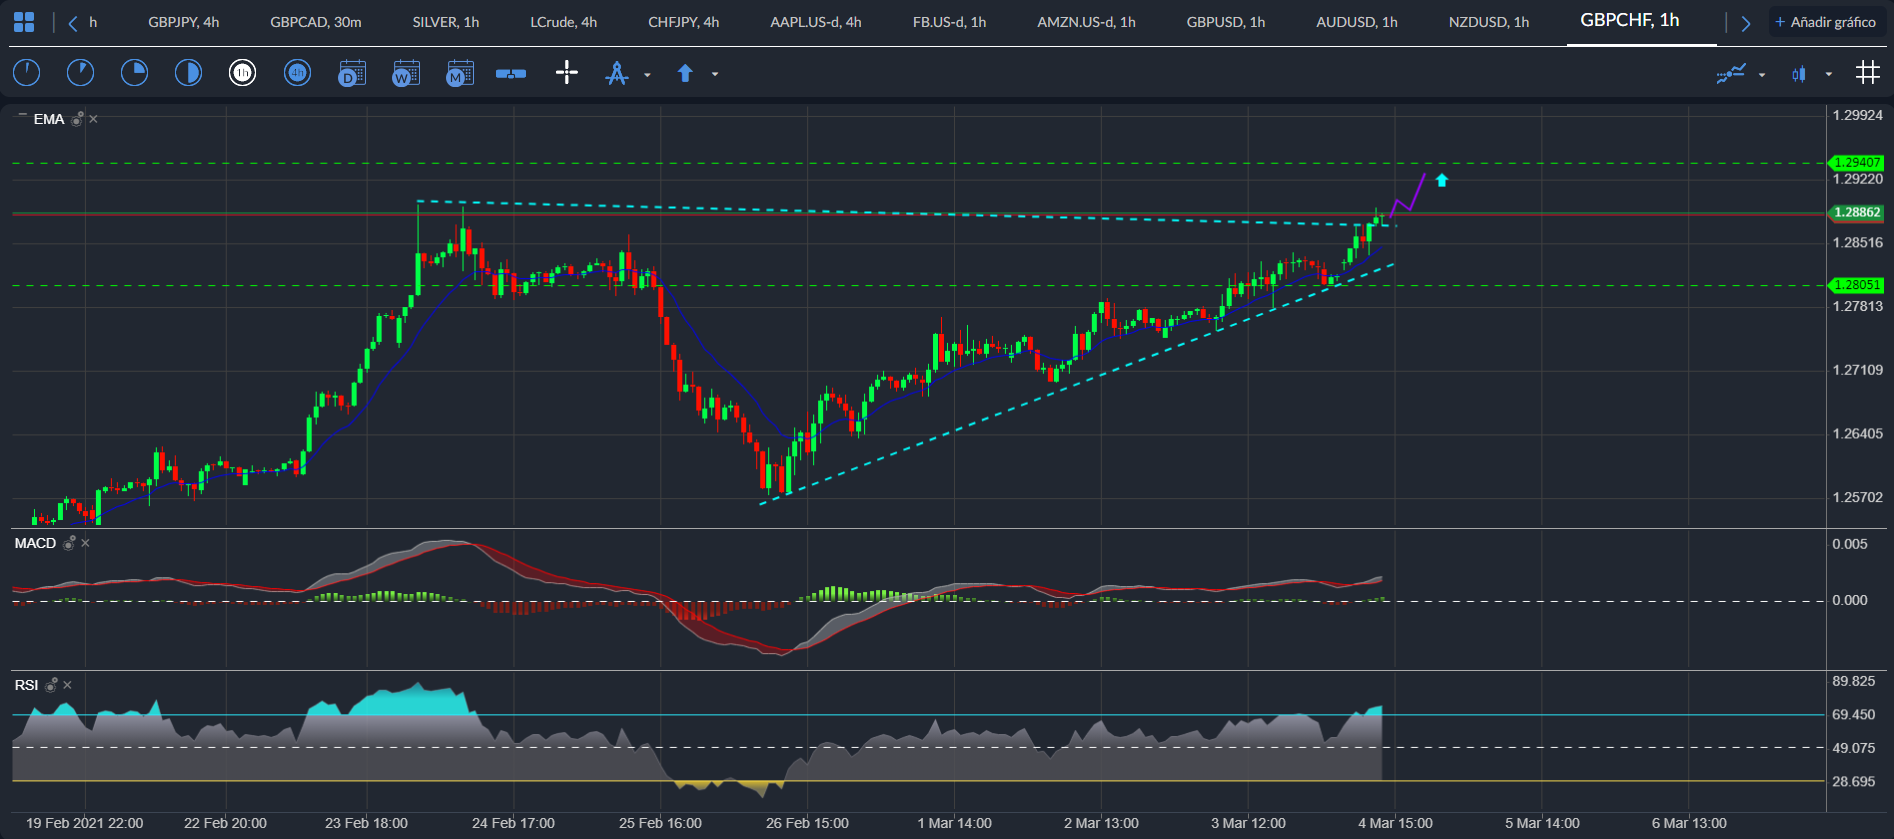
Task: Switch to the AAPL.US-d, 4h tab
Action: point(816,22)
